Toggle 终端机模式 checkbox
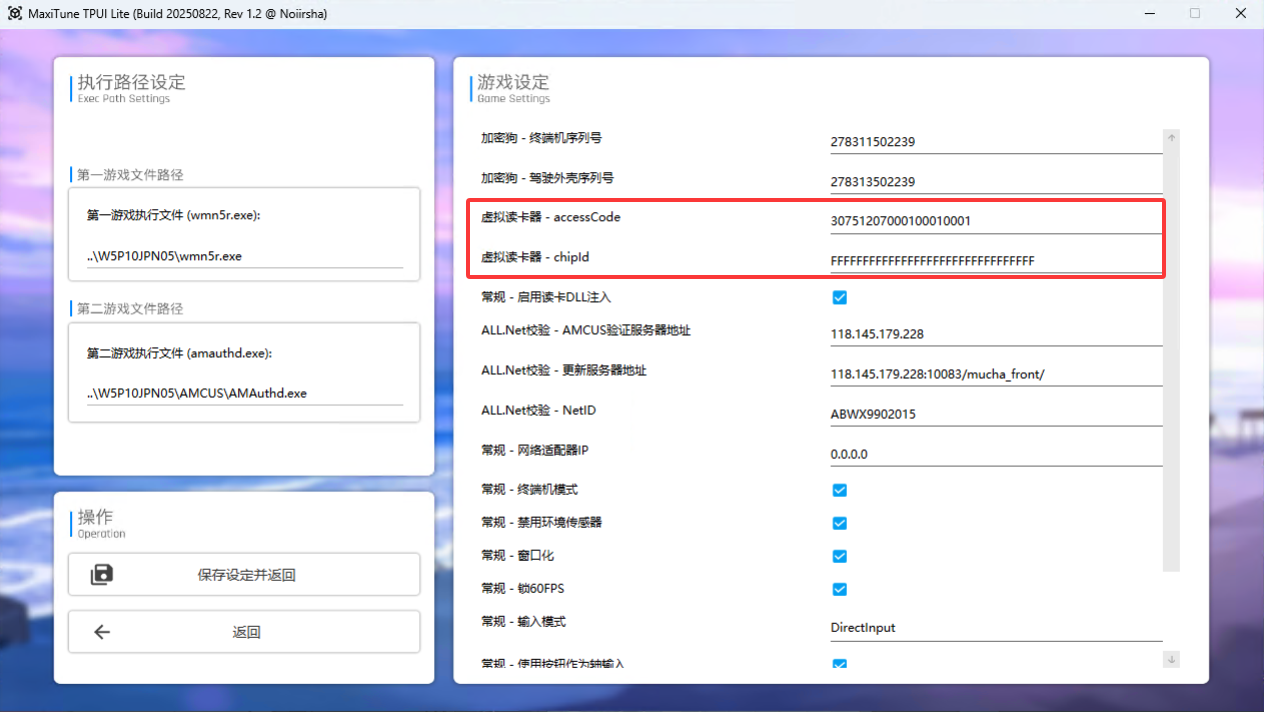 tap(840, 490)
